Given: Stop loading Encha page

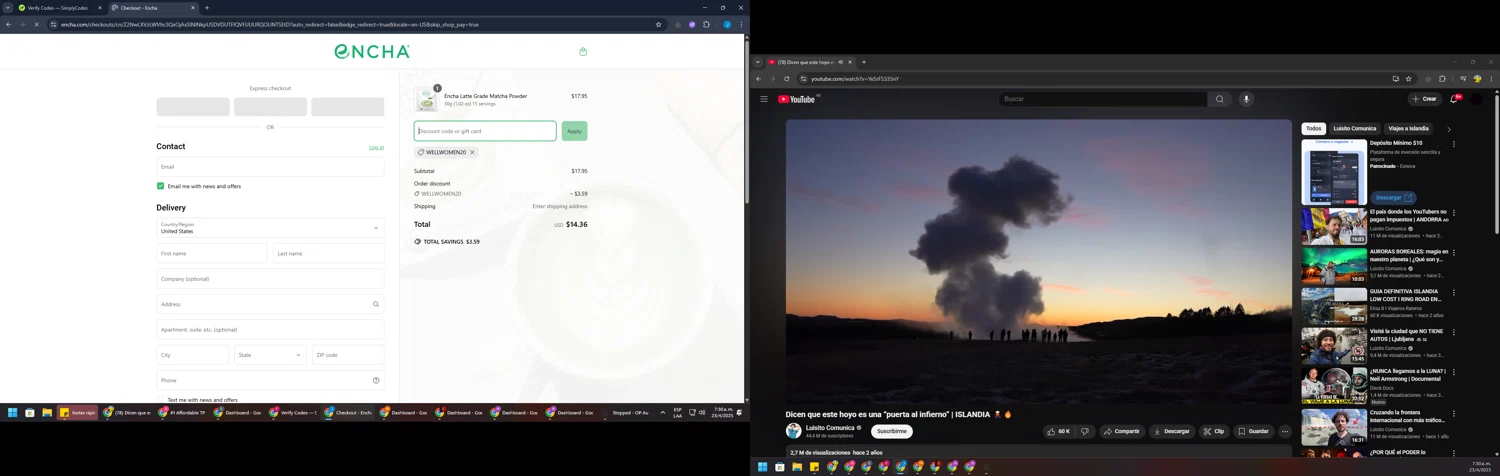Looking at the screenshot, I should tap(36, 24).
